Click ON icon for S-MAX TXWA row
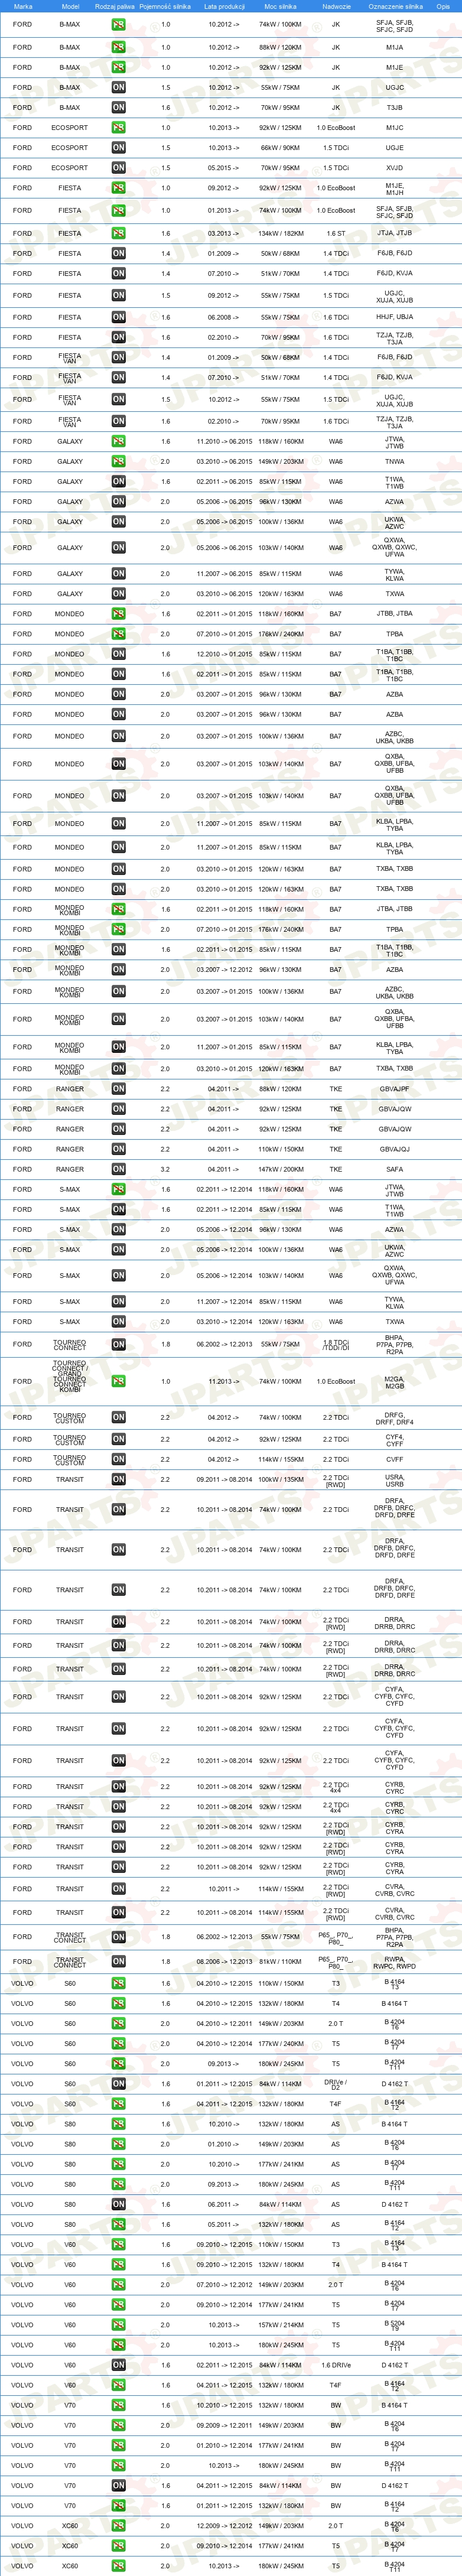This screenshot has height=2576, width=462. click(x=118, y=1321)
